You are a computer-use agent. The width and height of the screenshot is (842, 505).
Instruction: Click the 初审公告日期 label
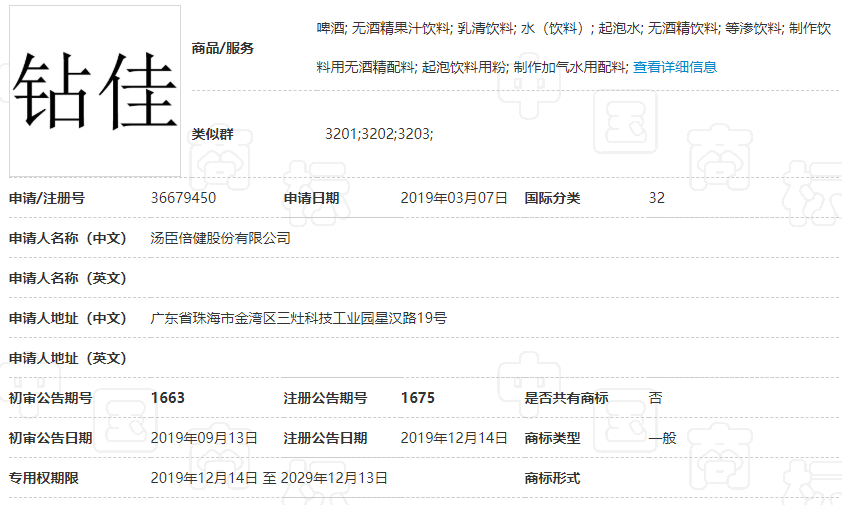click(50, 438)
